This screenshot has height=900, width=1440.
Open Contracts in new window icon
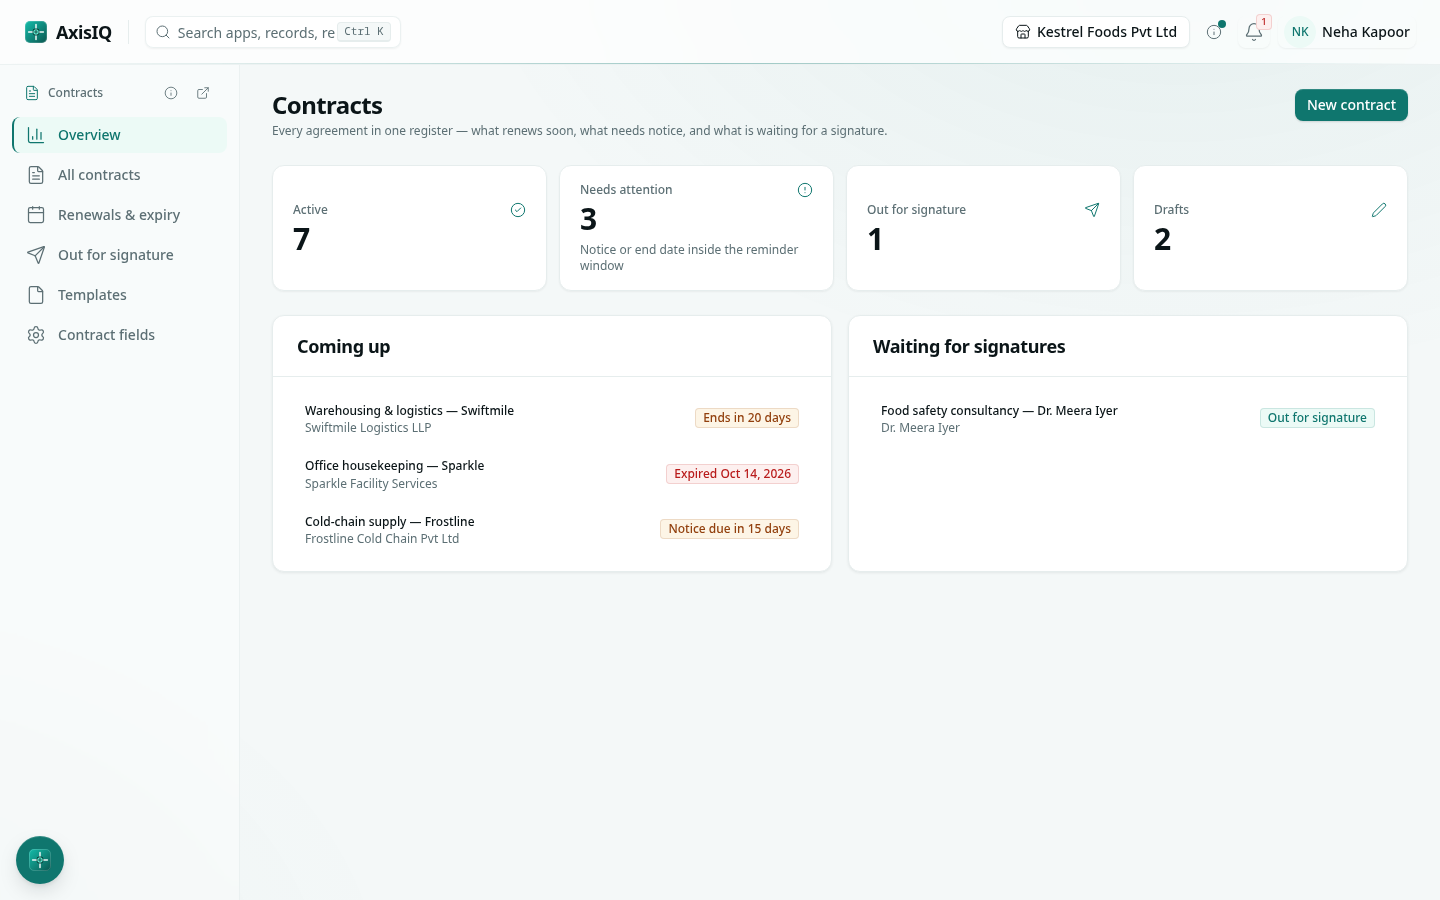click(x=203, y=93)
